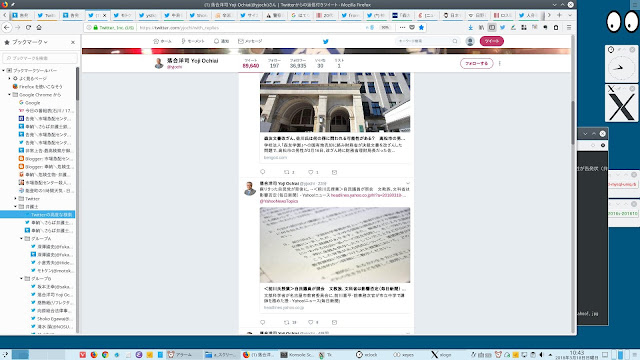List all tabs dropdown arrow

[x=570, y=15]
